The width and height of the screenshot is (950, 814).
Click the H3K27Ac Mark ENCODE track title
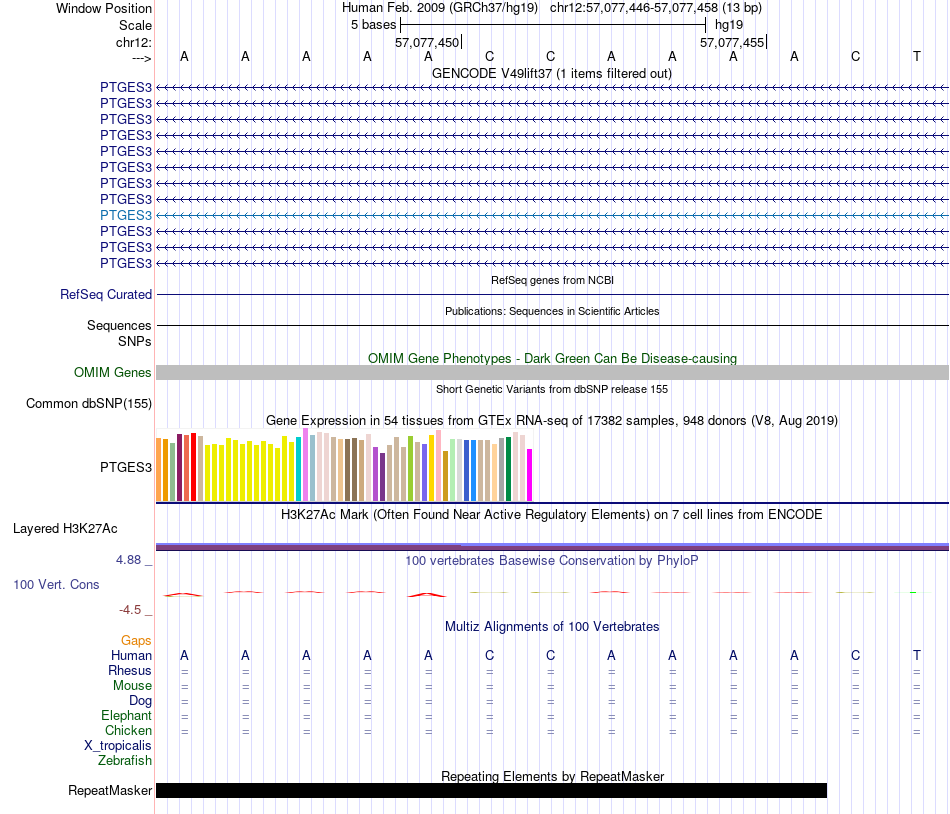(x=552, y=515)
